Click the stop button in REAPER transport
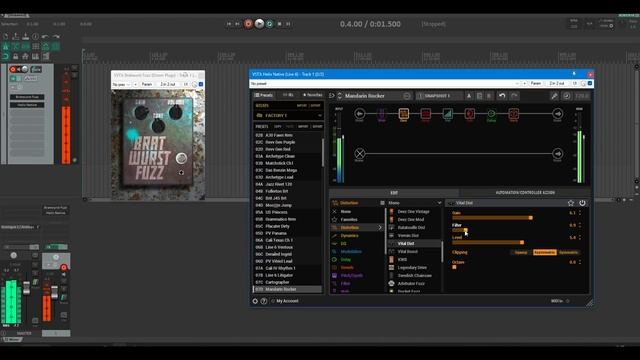This screenshot has height=360, width=640. click(280, 24)
